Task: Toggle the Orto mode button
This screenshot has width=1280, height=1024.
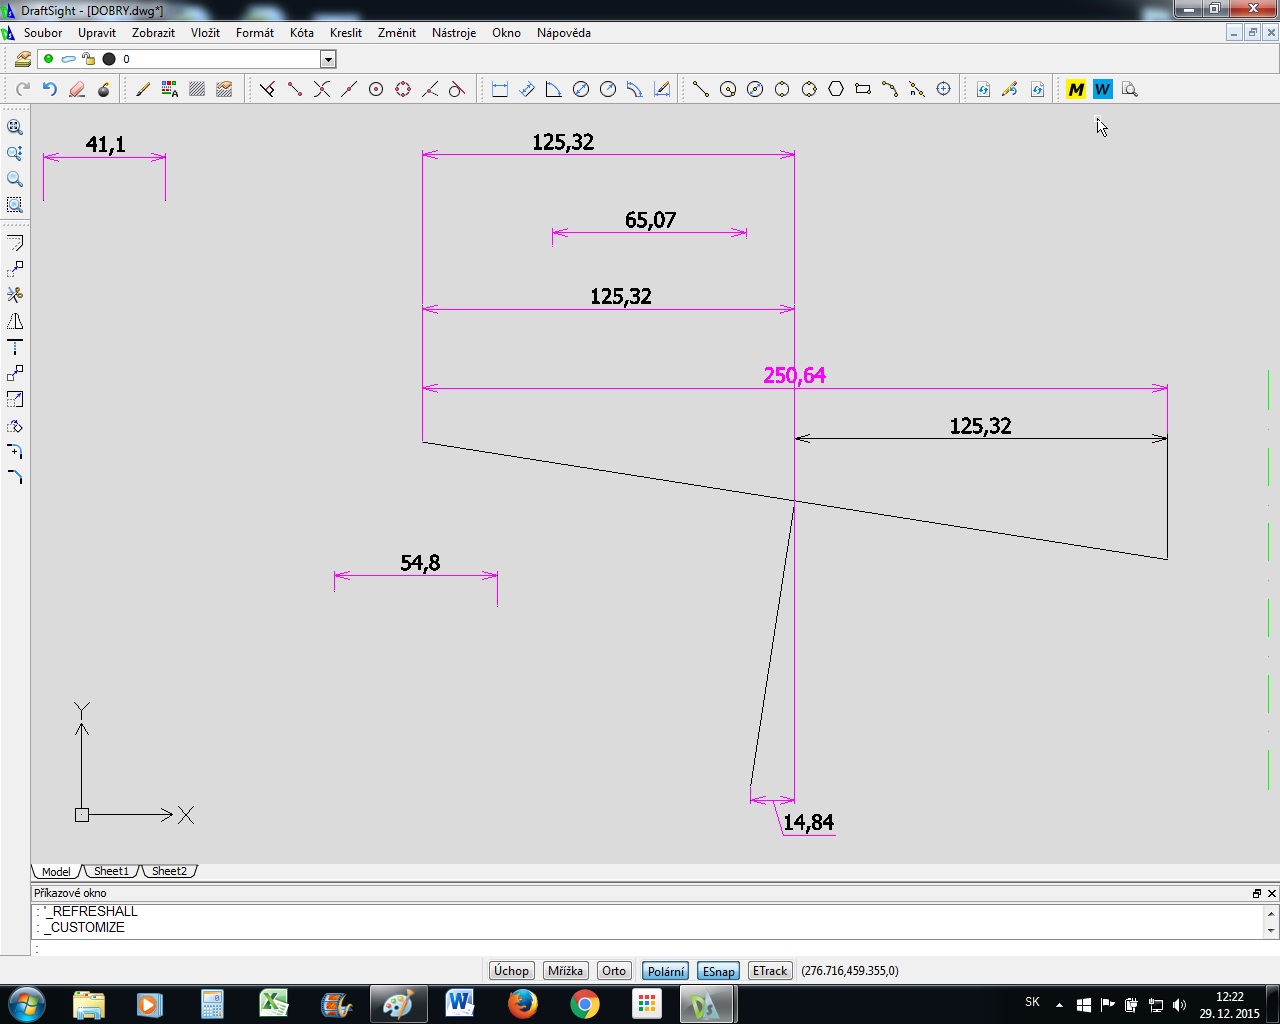Action: 614,971
